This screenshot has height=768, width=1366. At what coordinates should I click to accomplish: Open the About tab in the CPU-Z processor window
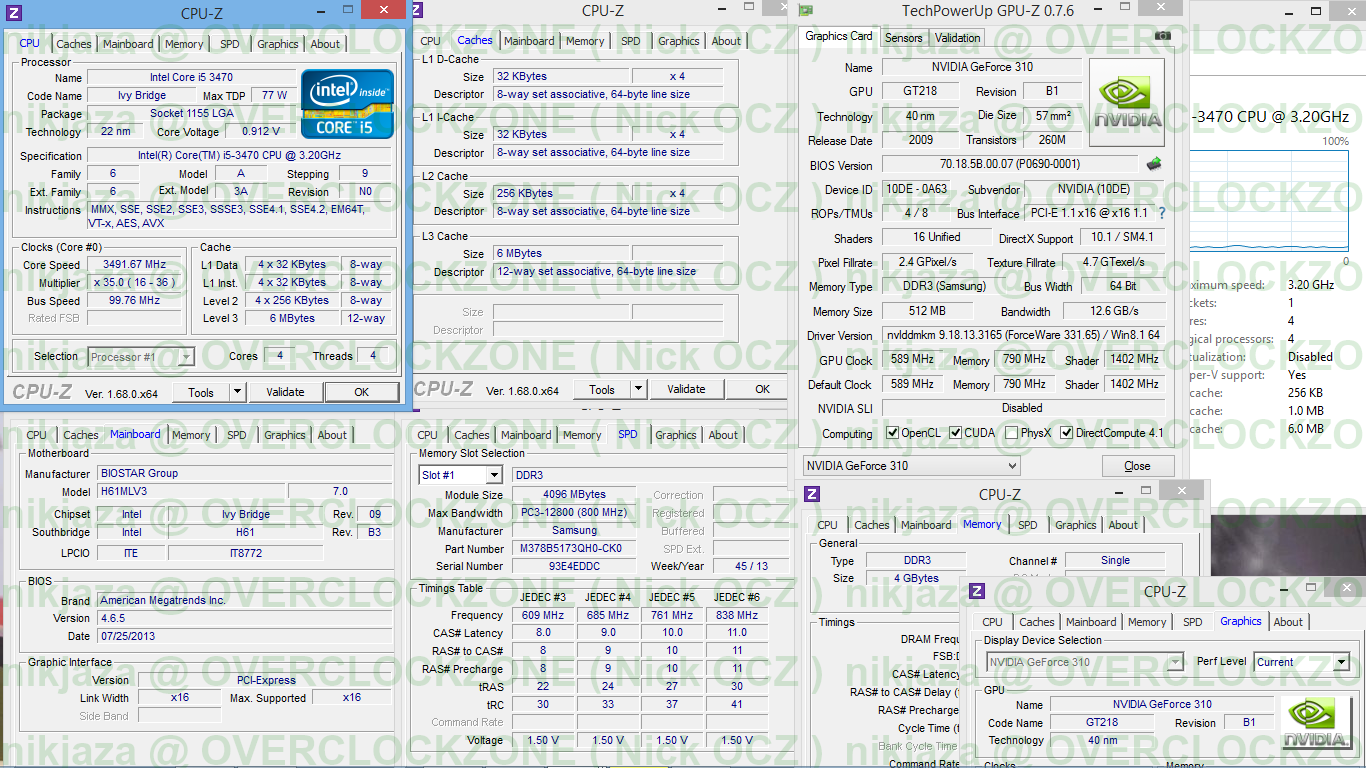pyautogui.click(x=325, y=44)
